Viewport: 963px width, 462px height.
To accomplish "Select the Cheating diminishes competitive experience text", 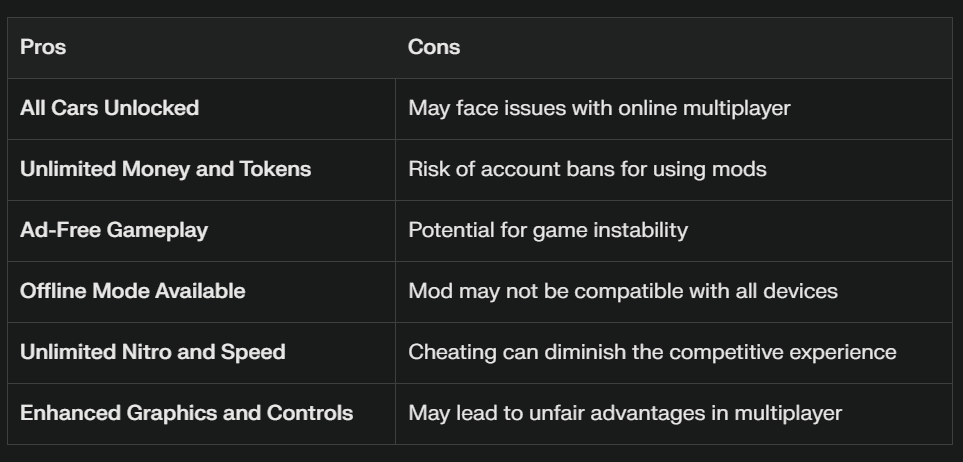I will click(652, 353).
